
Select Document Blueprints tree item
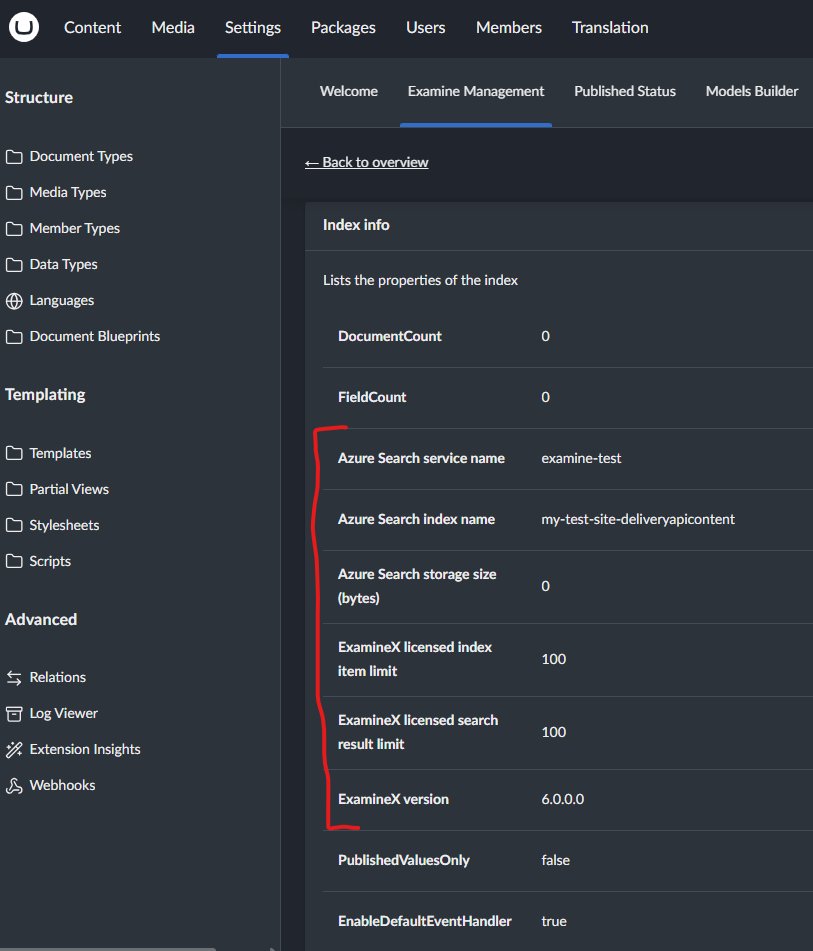point(95,336)
